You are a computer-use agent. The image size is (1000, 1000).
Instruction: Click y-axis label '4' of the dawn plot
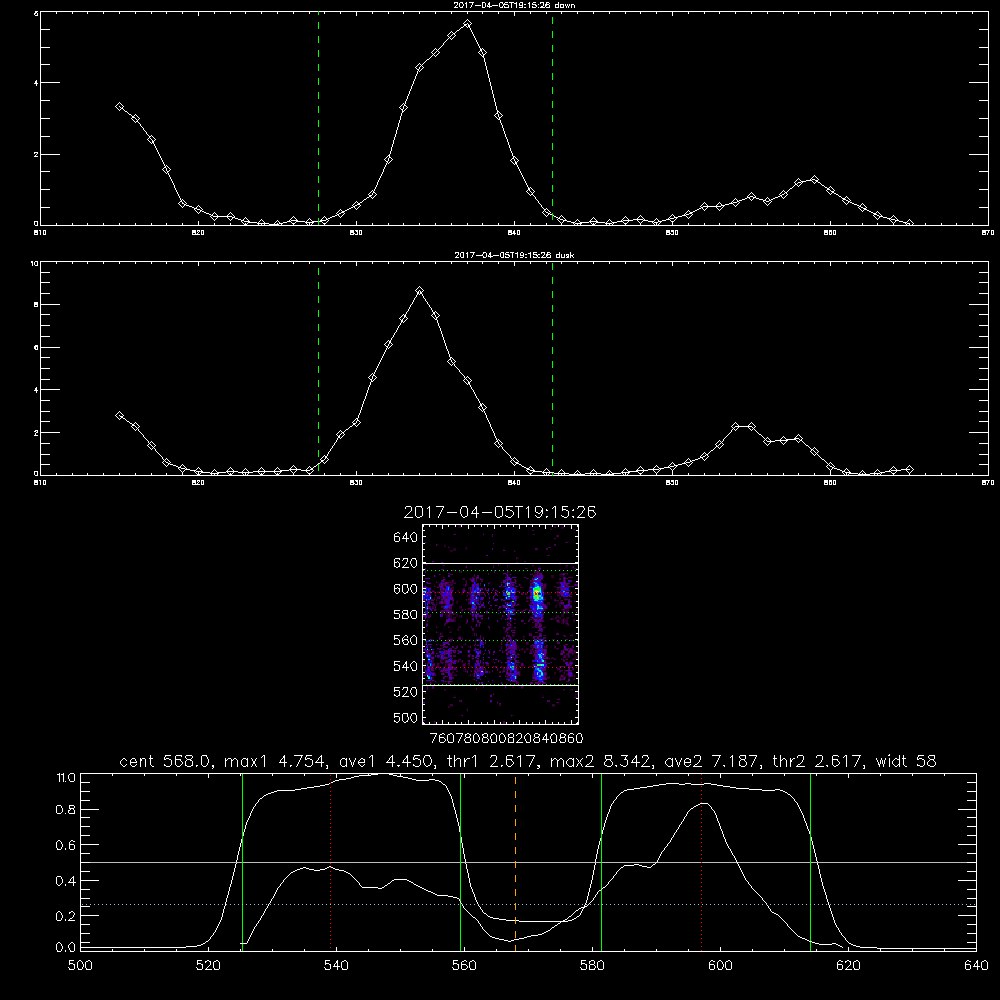pyautogui.click(x=36, y=83)
